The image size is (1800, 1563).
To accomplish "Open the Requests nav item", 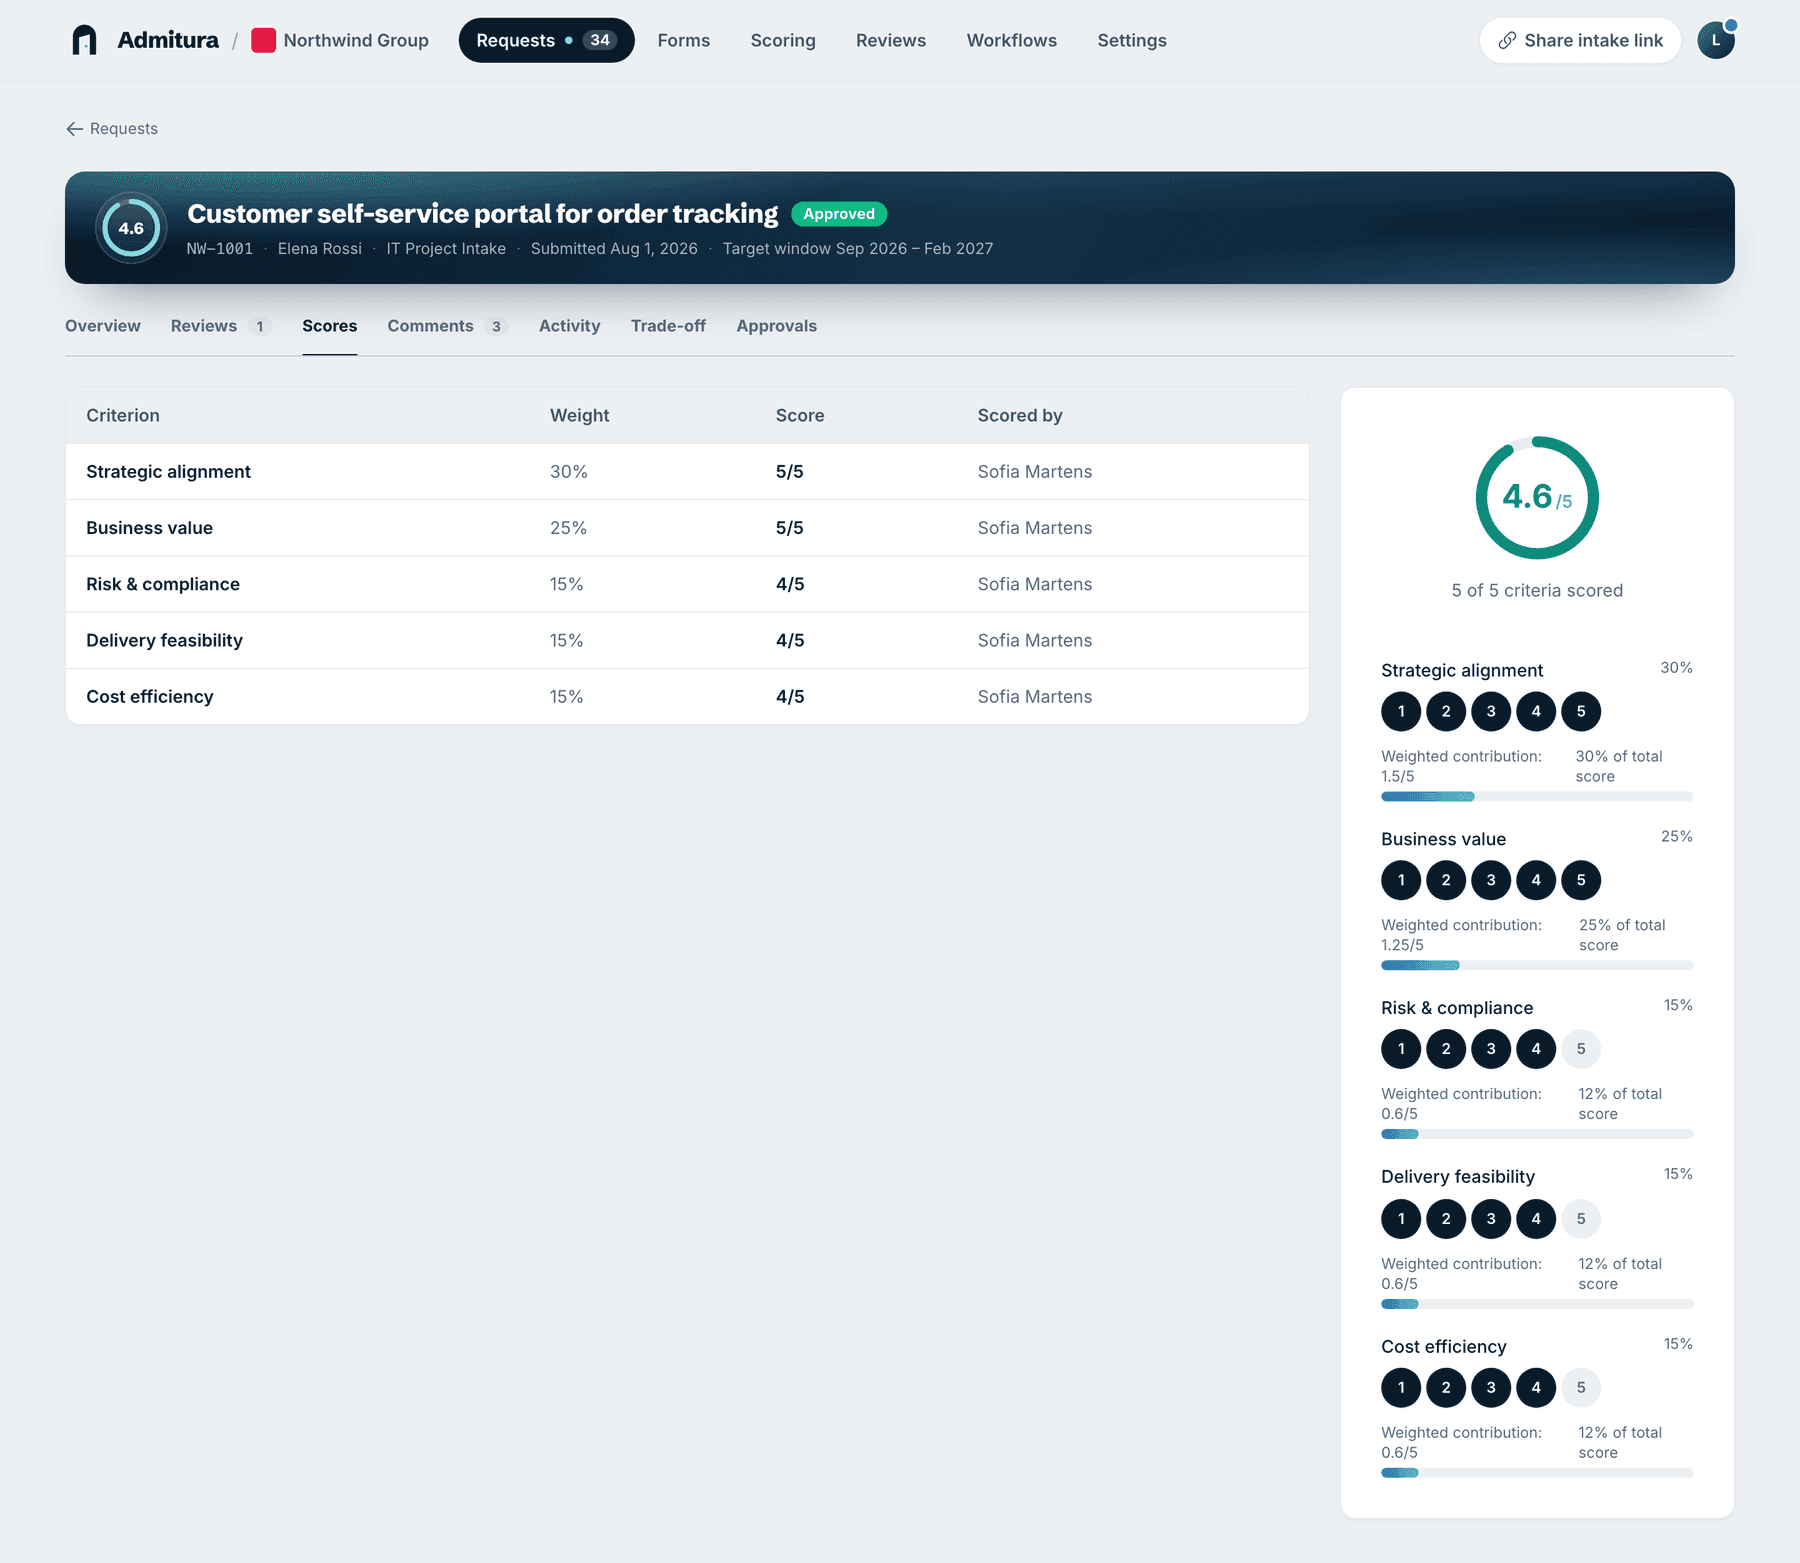I will 546,40.
